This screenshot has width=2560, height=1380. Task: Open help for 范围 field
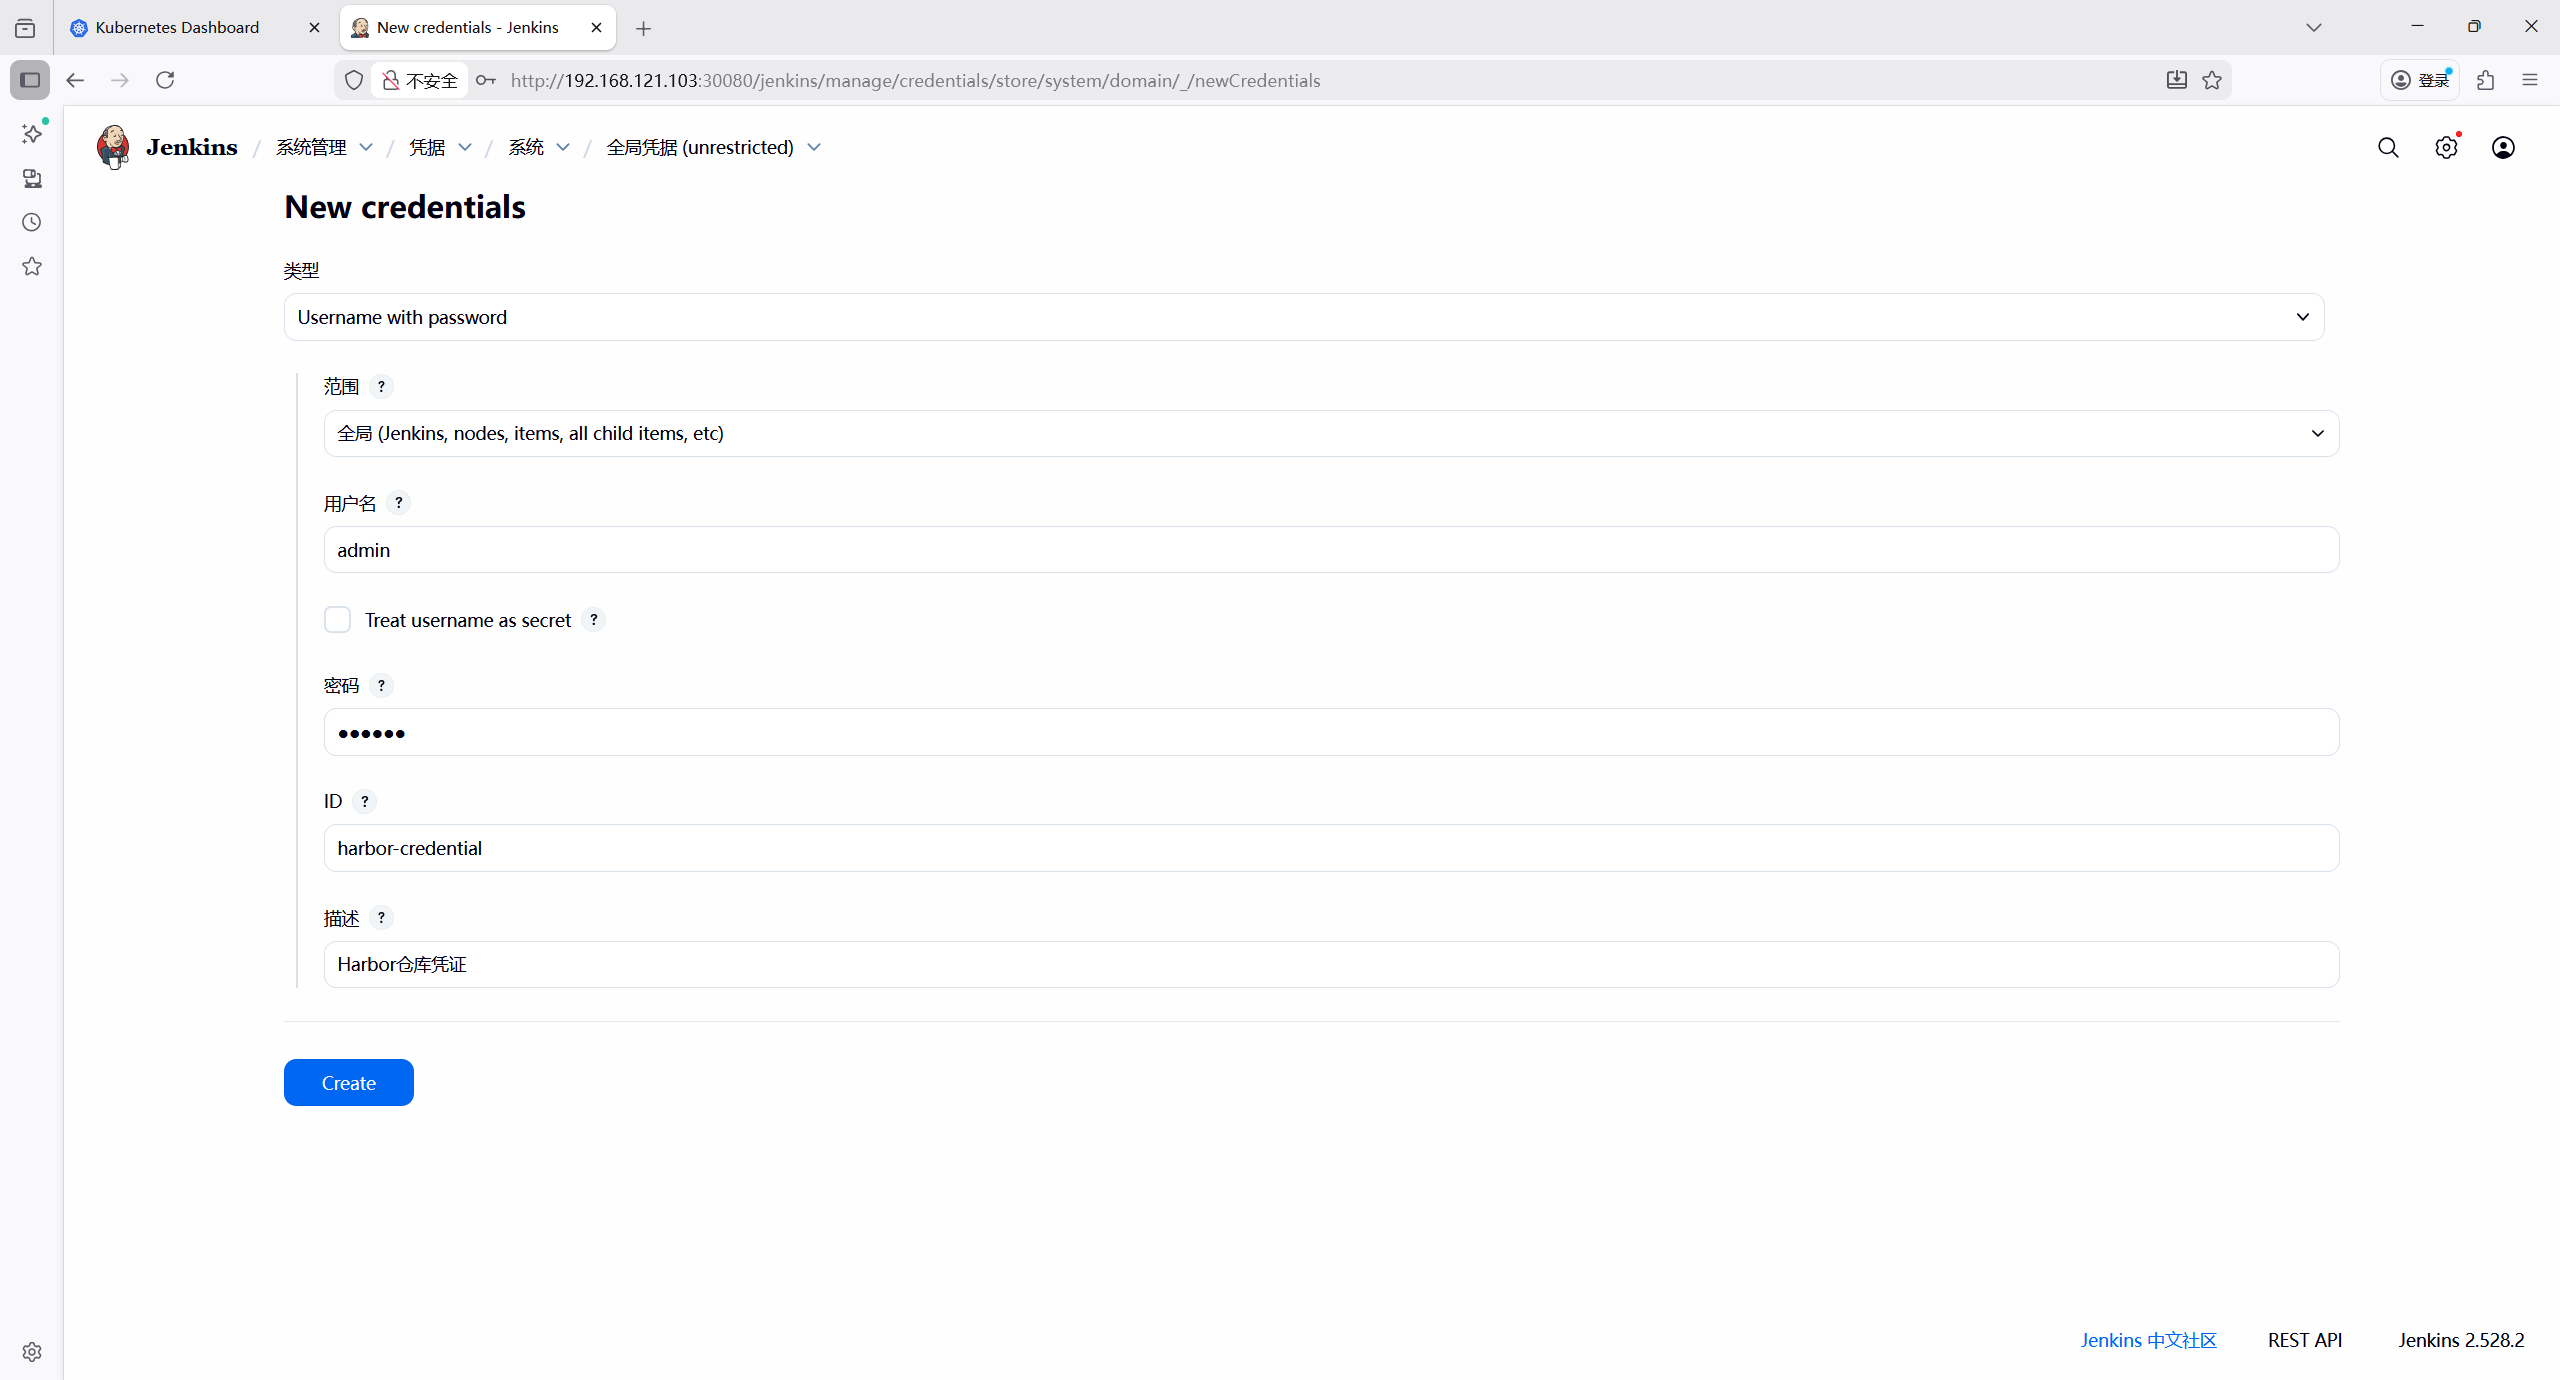click(381, 387)
